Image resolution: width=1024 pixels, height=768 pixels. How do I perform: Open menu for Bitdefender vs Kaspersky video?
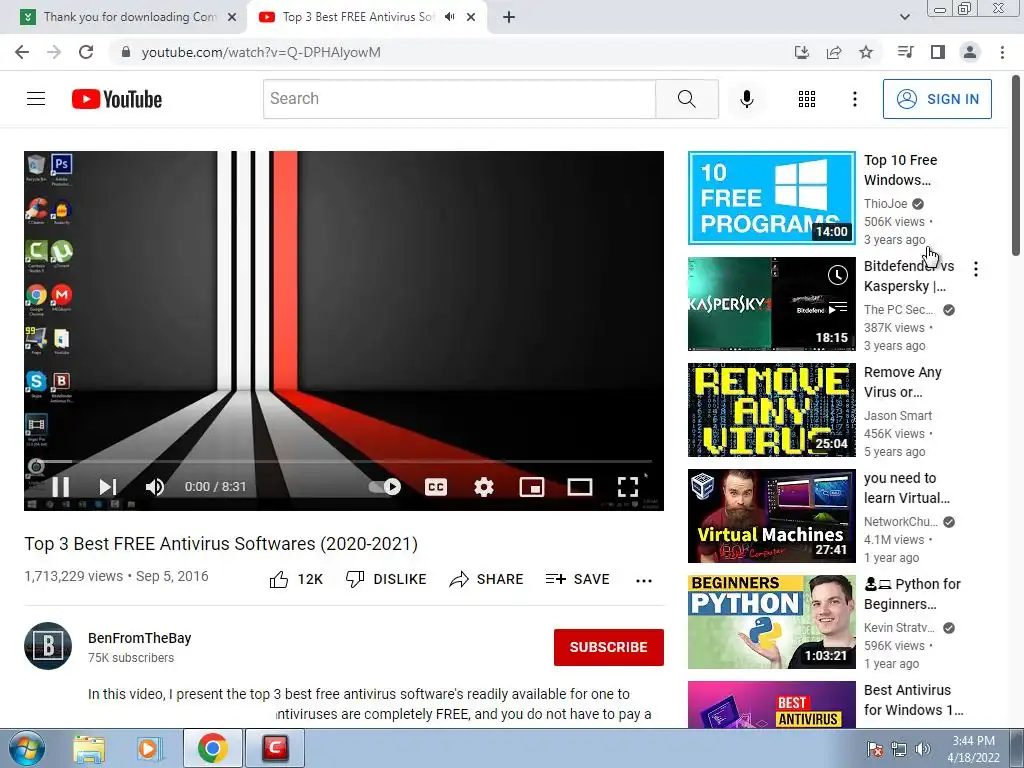click(976, 269)
